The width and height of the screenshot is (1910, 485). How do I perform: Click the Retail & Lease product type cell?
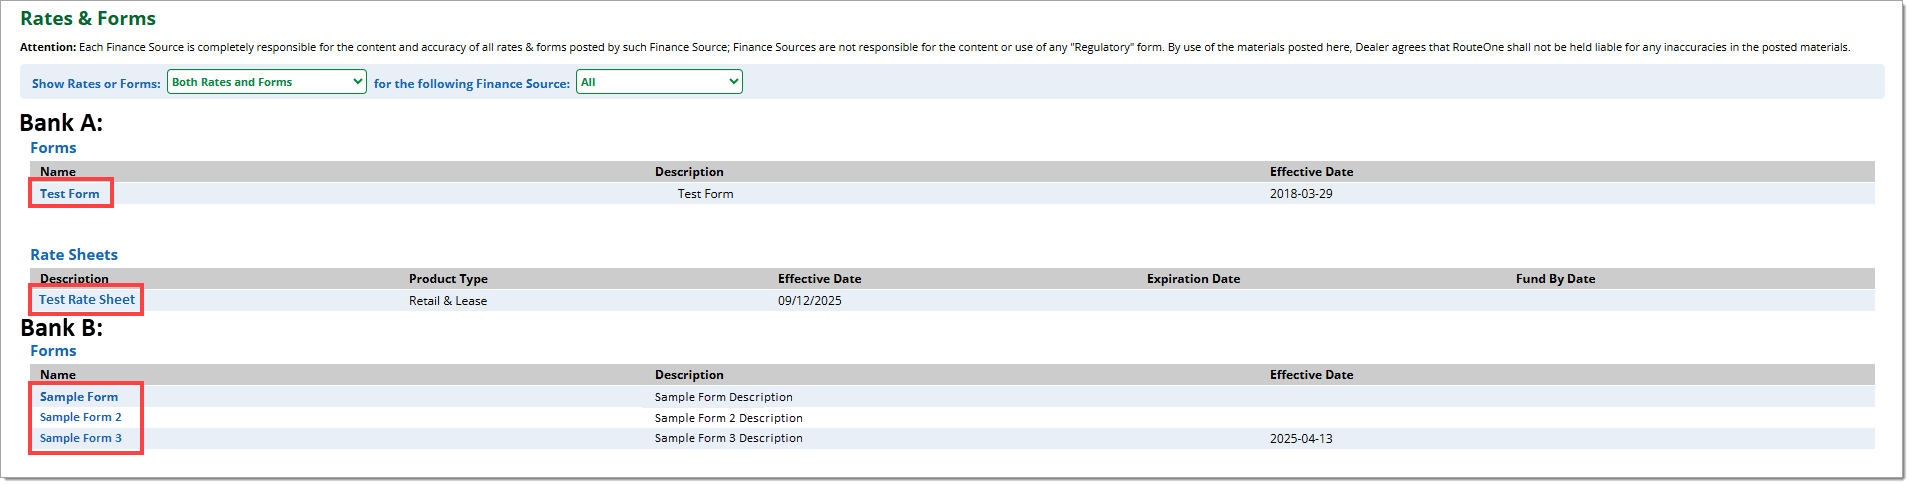tap(448, 301)
